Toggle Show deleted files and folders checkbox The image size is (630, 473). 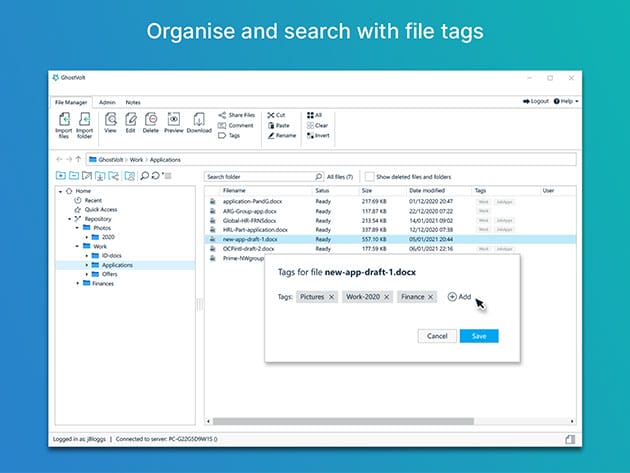369,177
